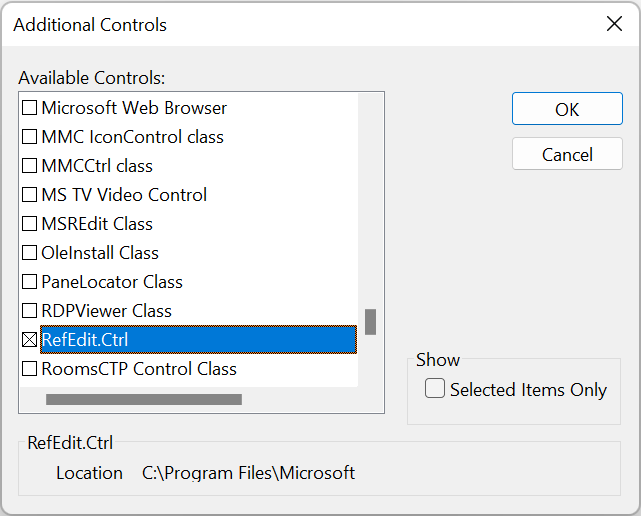The image size is (641, 516).
Task: Click the horizontal scrollbar thumb below list
Action: [144, 399]
